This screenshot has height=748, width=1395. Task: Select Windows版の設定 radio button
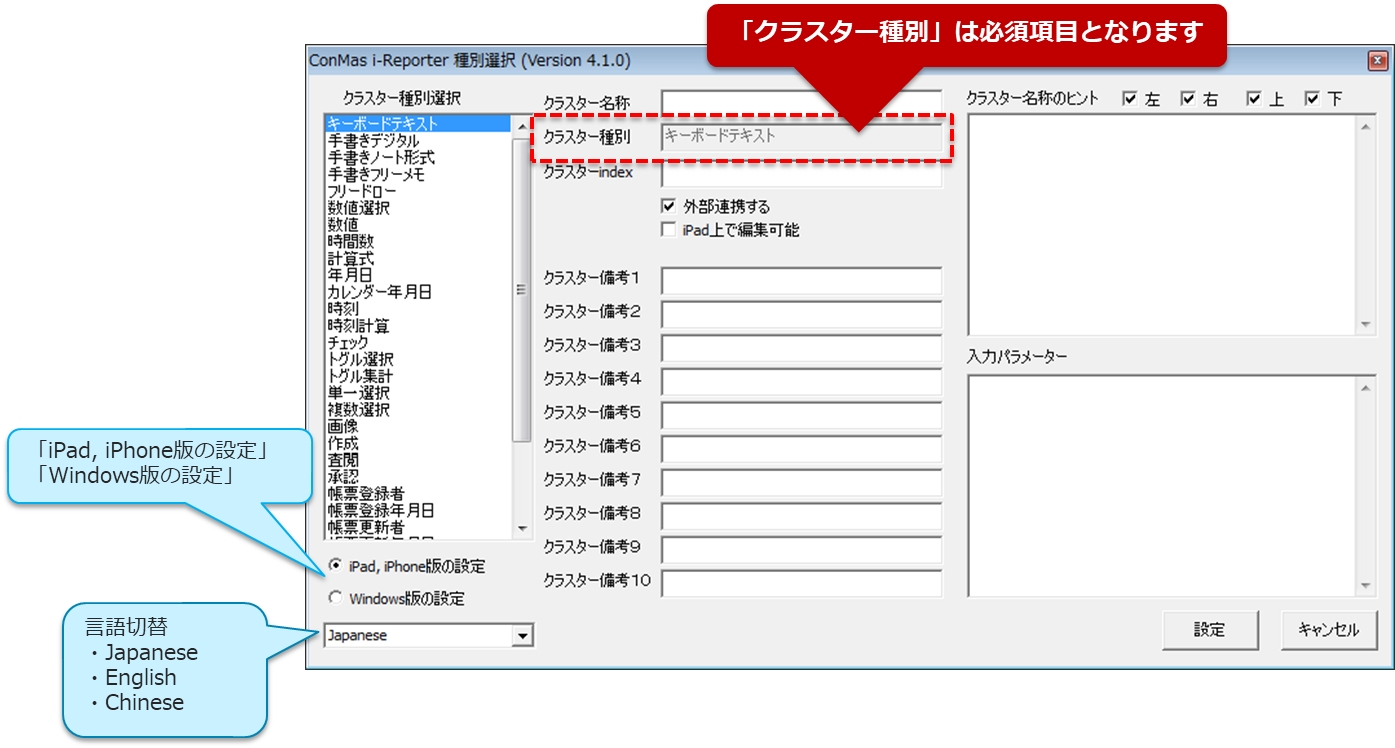pos(335,598)
